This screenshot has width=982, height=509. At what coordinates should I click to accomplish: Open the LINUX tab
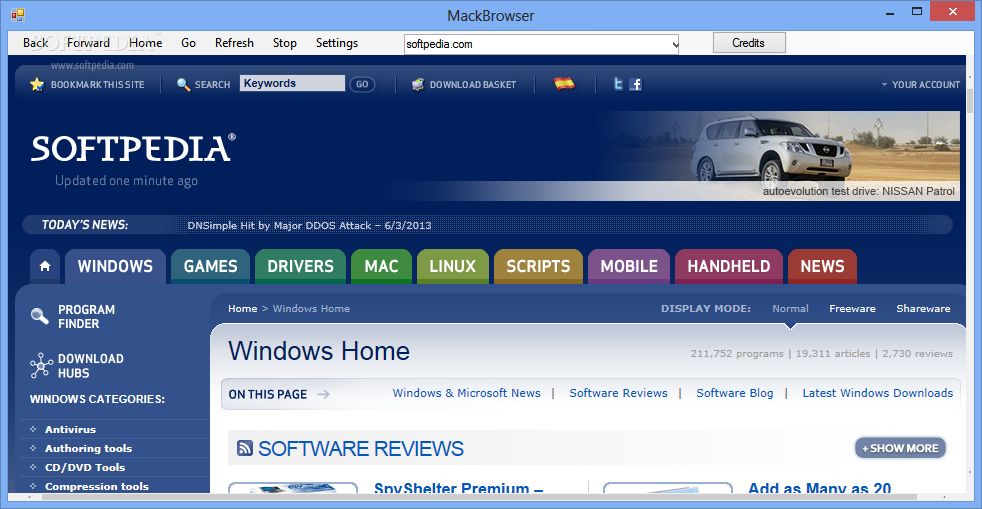[x=453, y=266]
